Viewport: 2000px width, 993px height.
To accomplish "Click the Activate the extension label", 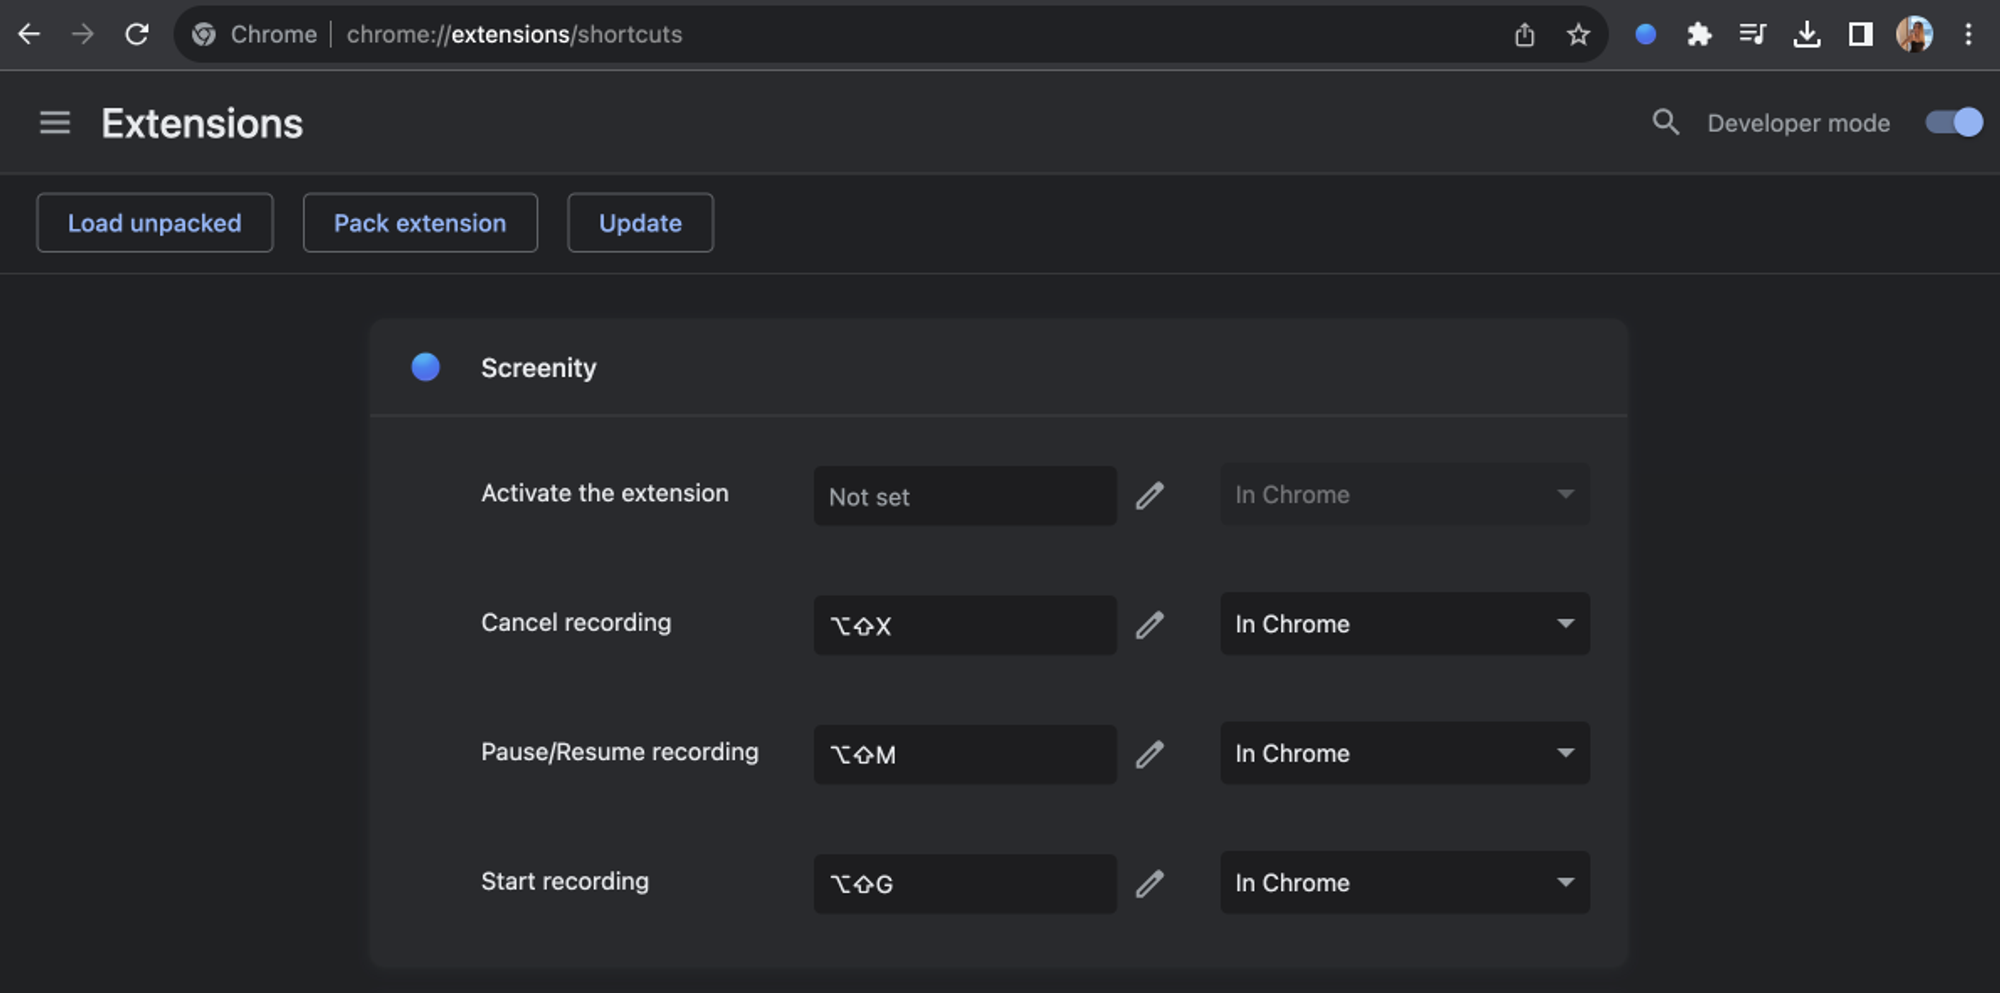I will 605,493.
